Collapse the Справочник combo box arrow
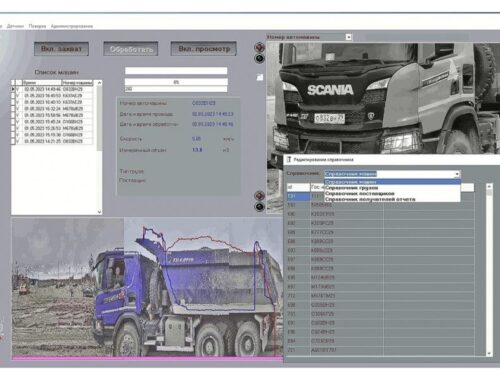 point(457,174)
